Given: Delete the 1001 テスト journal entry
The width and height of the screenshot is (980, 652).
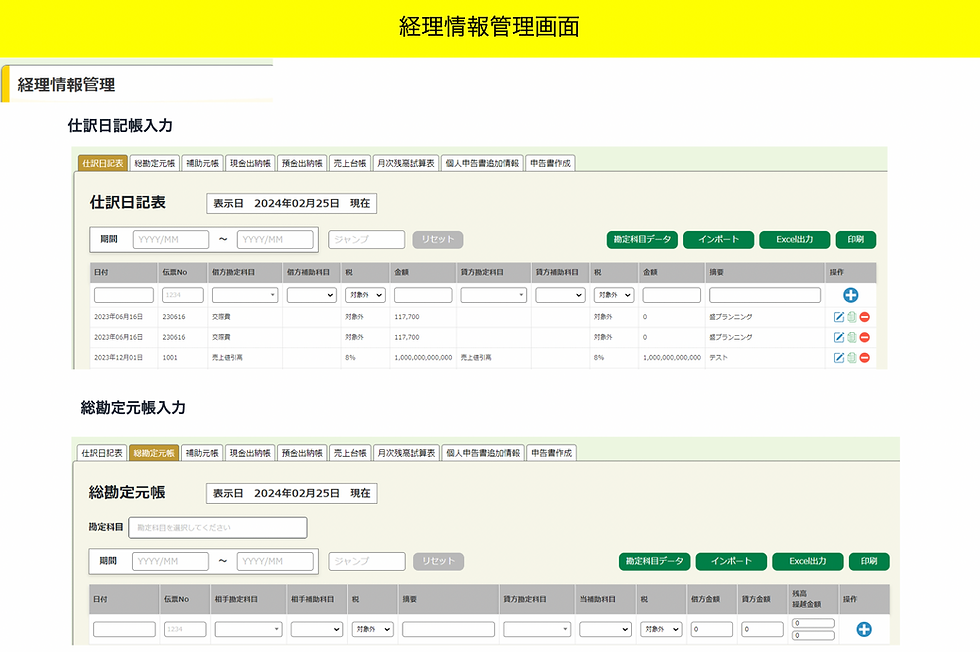Looking at the screenshot, I should point(864,358).
